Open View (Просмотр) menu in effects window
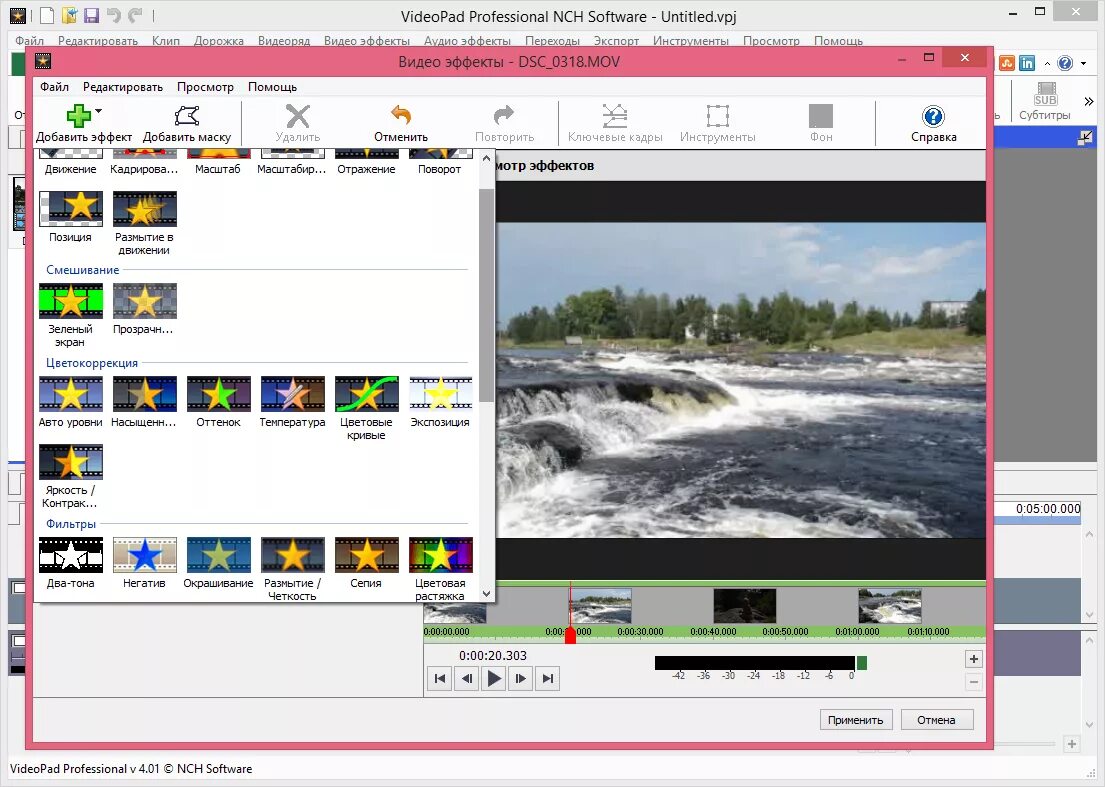 [x=205, y=87]
